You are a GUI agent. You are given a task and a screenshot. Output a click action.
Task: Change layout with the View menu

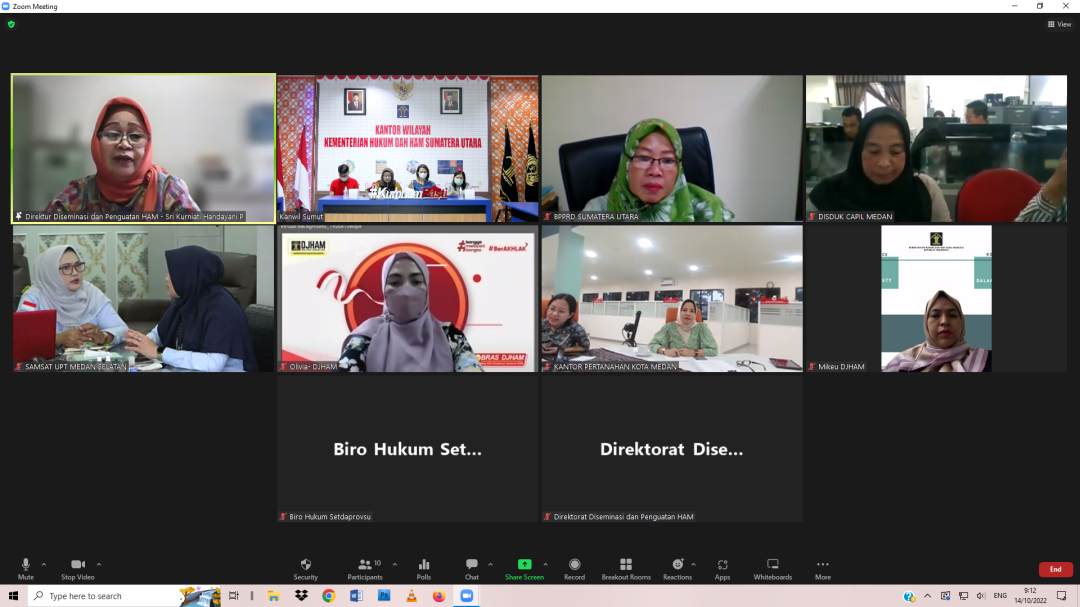pos(1059,24)
